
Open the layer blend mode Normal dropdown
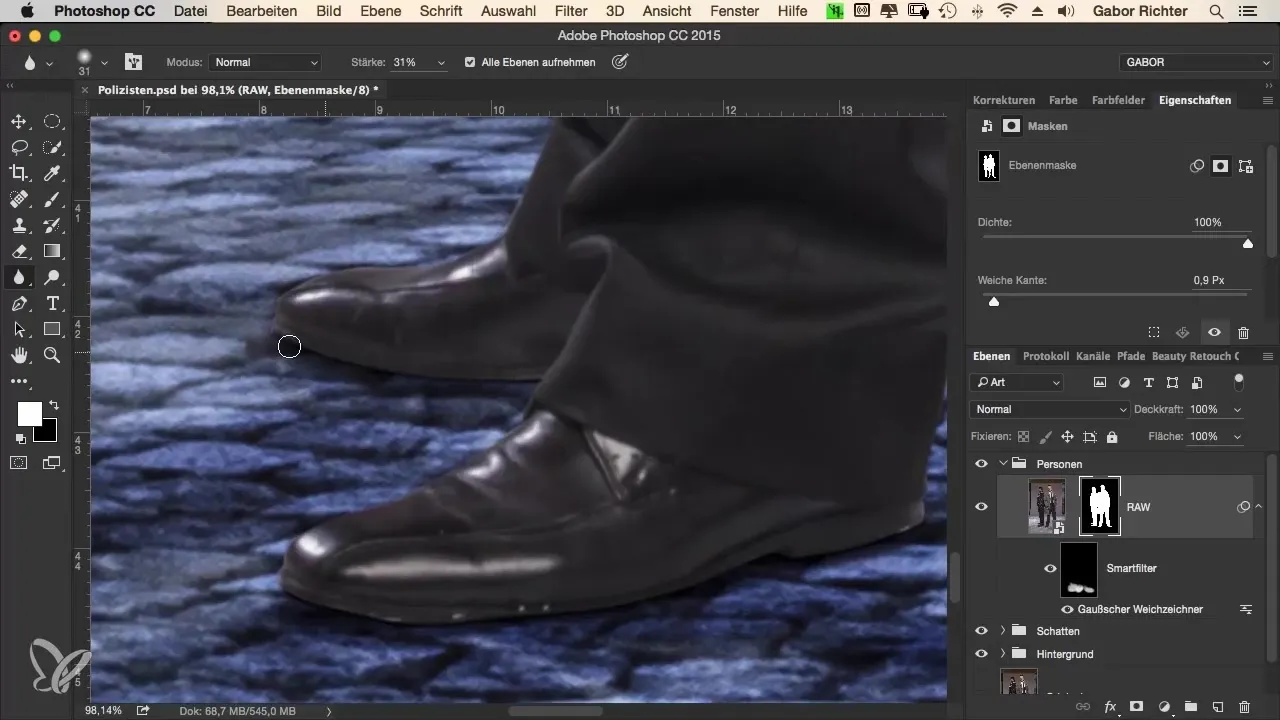tap(1050, 409)
